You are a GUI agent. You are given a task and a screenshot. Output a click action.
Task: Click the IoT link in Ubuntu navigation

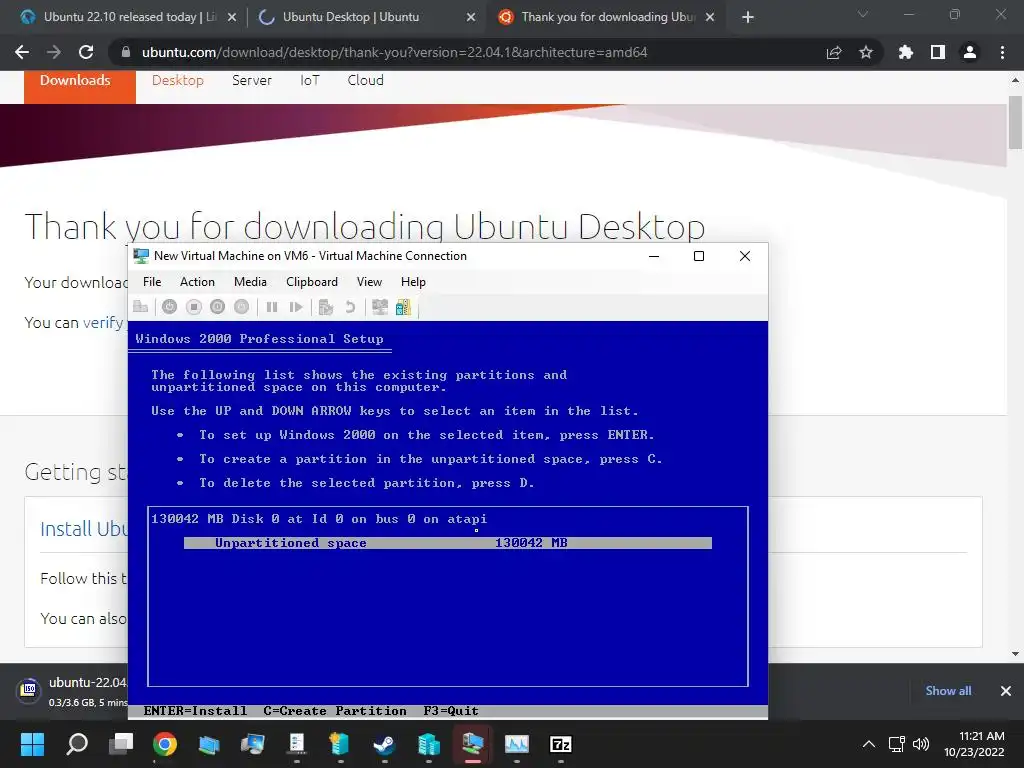[310, 80]
